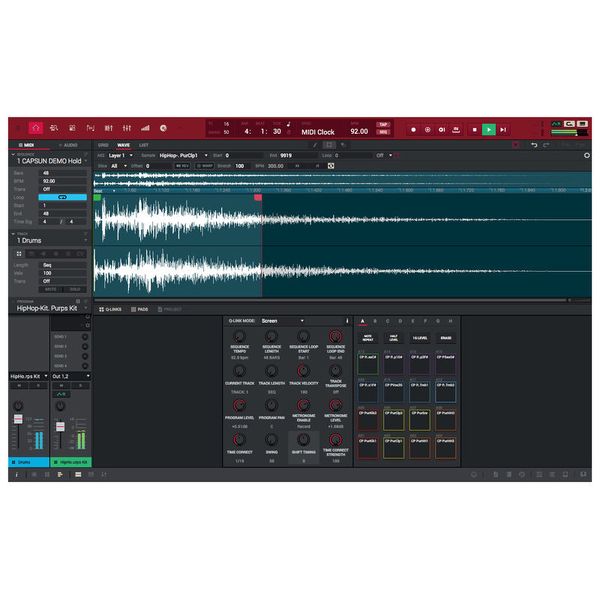Open the pad step-level bars icon
The width and height of the screenshot is (600, 600).
145,128
